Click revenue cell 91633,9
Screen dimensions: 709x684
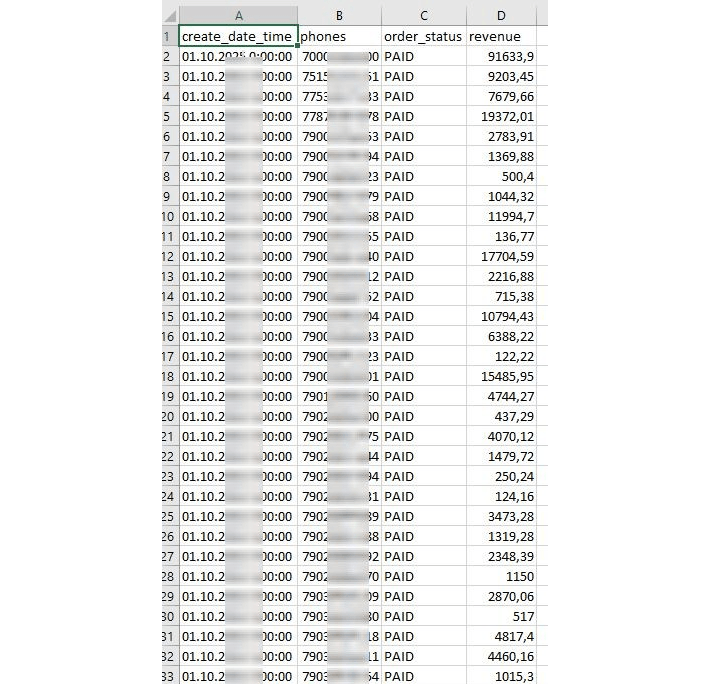(x=501, y=57)
